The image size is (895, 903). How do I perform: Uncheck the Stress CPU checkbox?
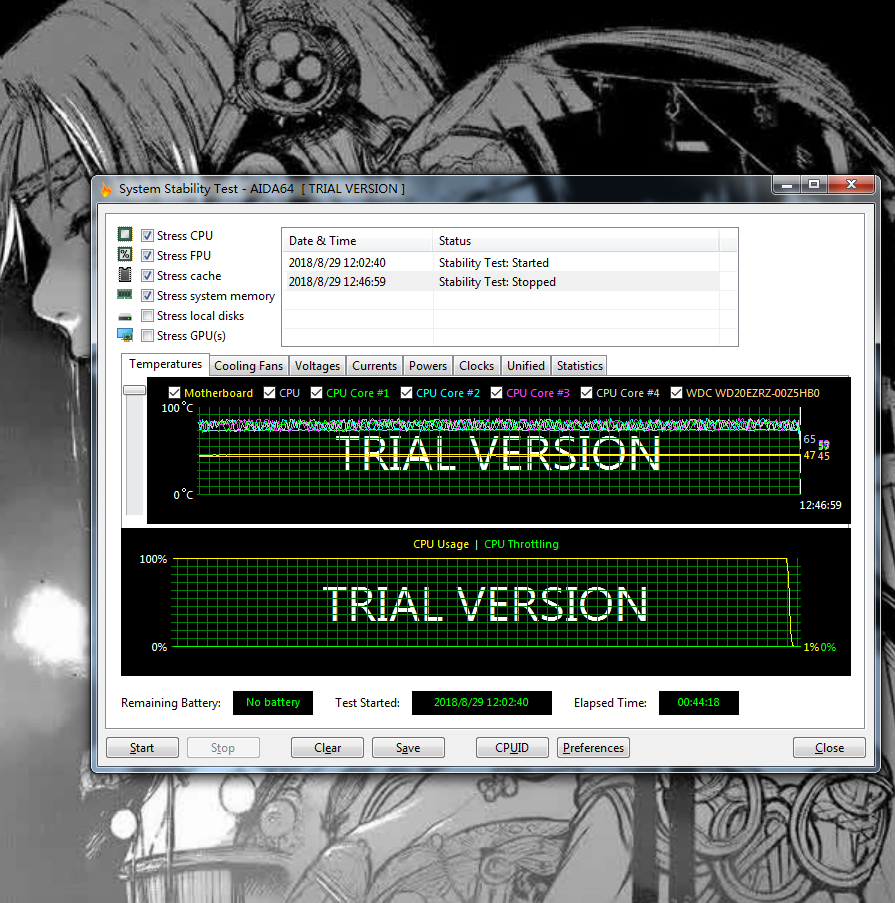tap(147, 236)
